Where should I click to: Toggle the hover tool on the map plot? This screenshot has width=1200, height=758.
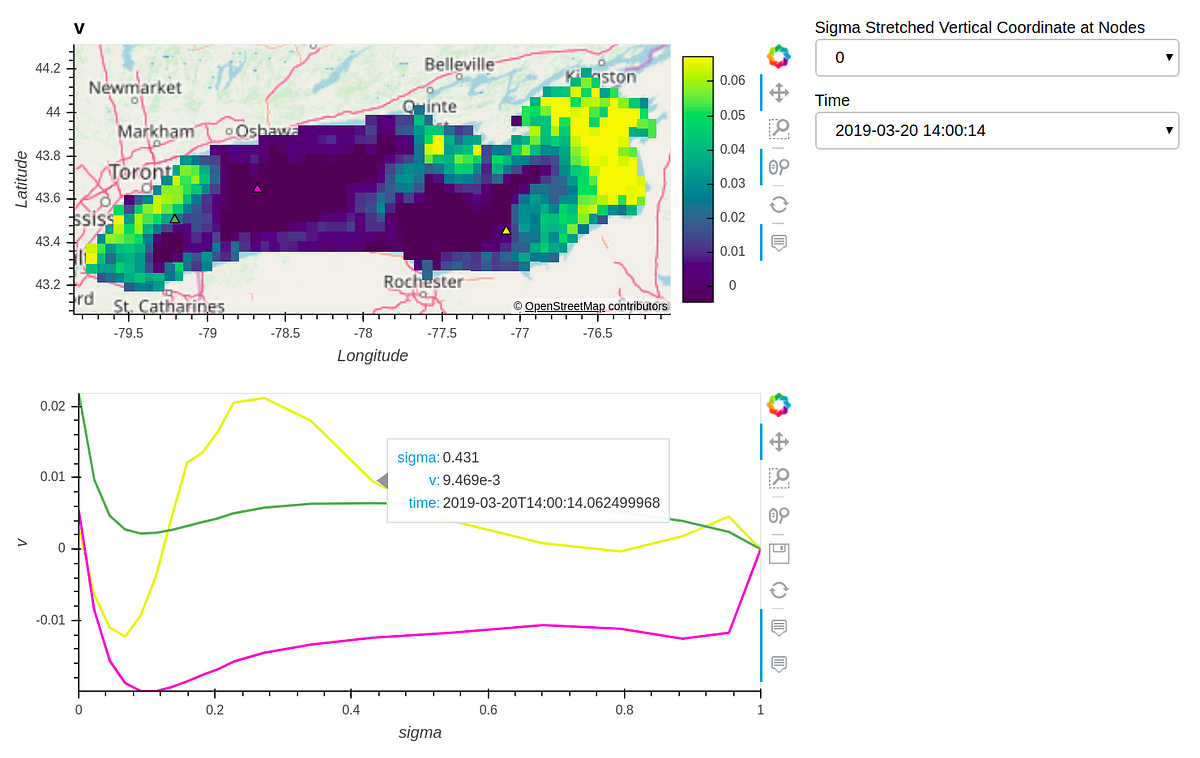(x=779, y=242)
